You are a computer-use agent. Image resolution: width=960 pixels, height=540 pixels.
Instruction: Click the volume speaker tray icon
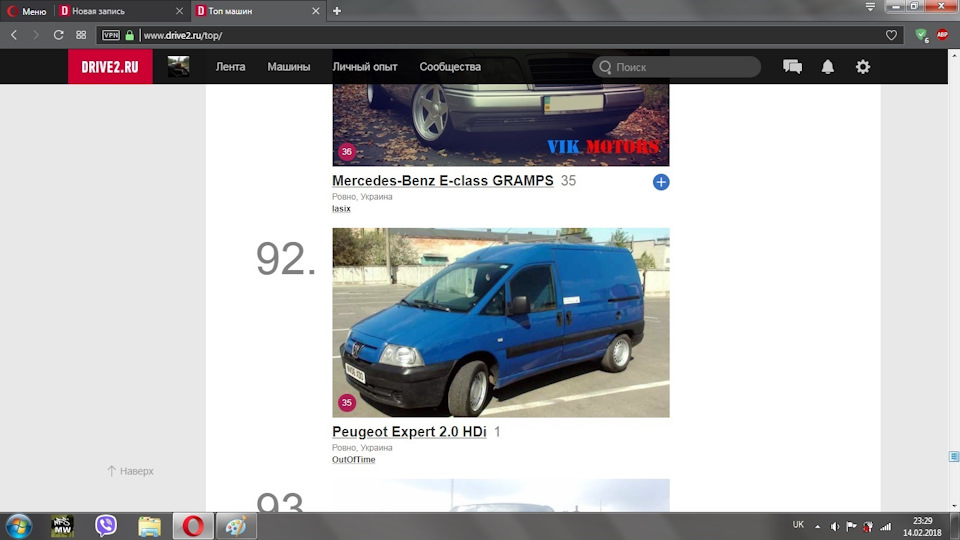pyautogui.click(x=834, y=527)
